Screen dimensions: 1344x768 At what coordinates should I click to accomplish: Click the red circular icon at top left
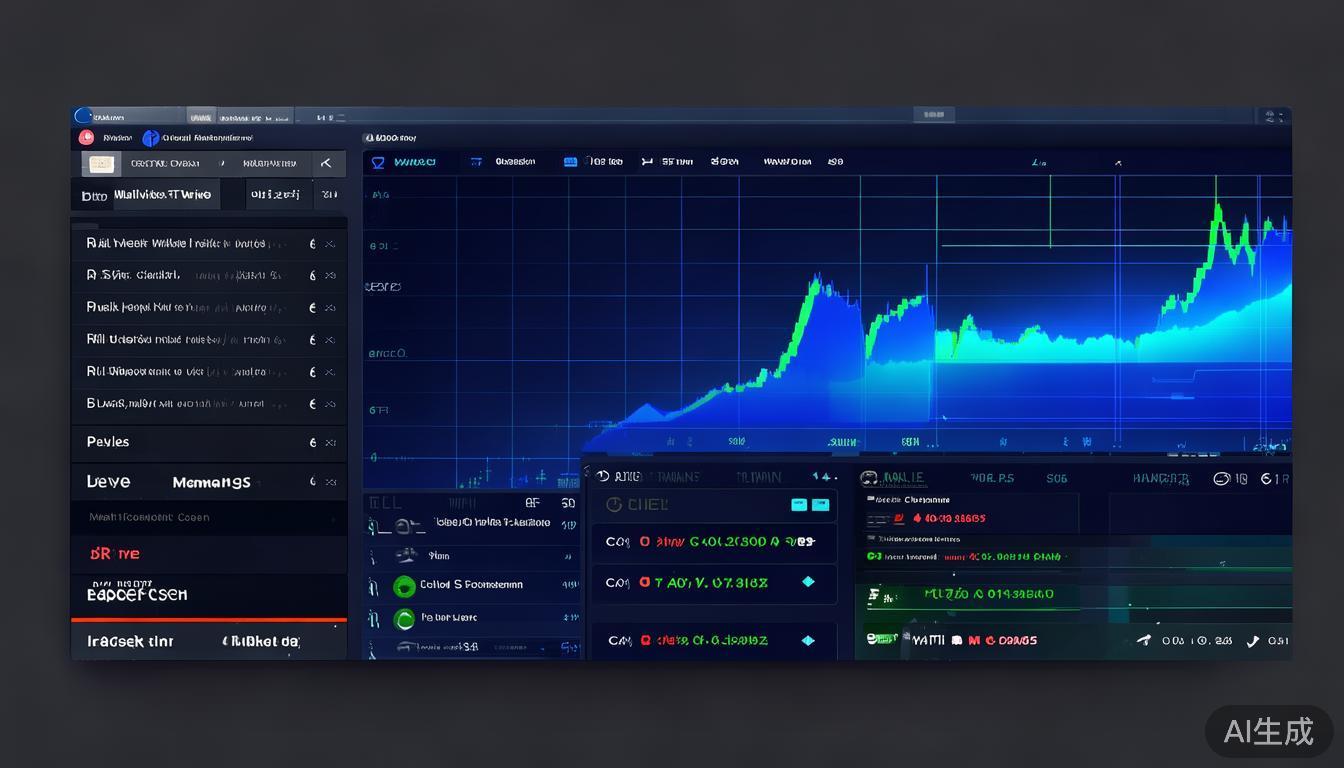coord(86,138)
